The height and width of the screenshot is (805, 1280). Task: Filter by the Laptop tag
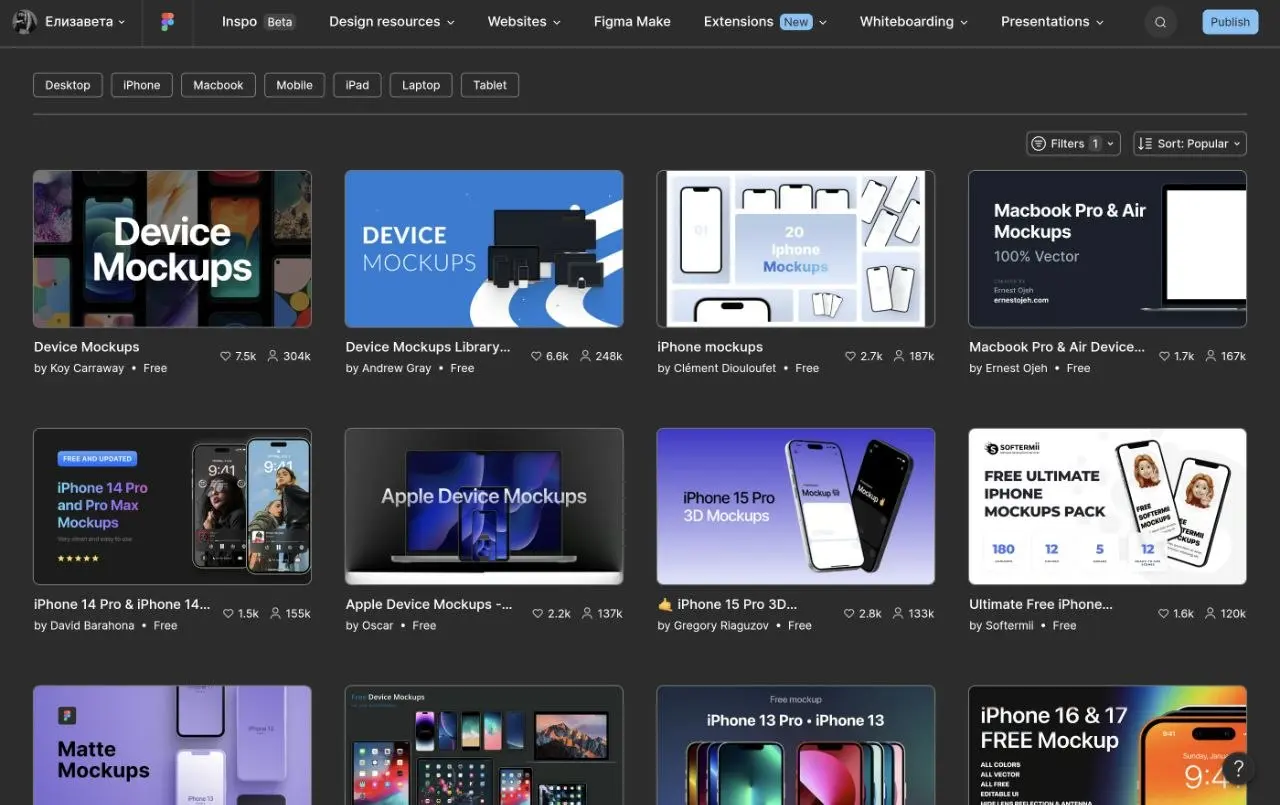point(421,85)
